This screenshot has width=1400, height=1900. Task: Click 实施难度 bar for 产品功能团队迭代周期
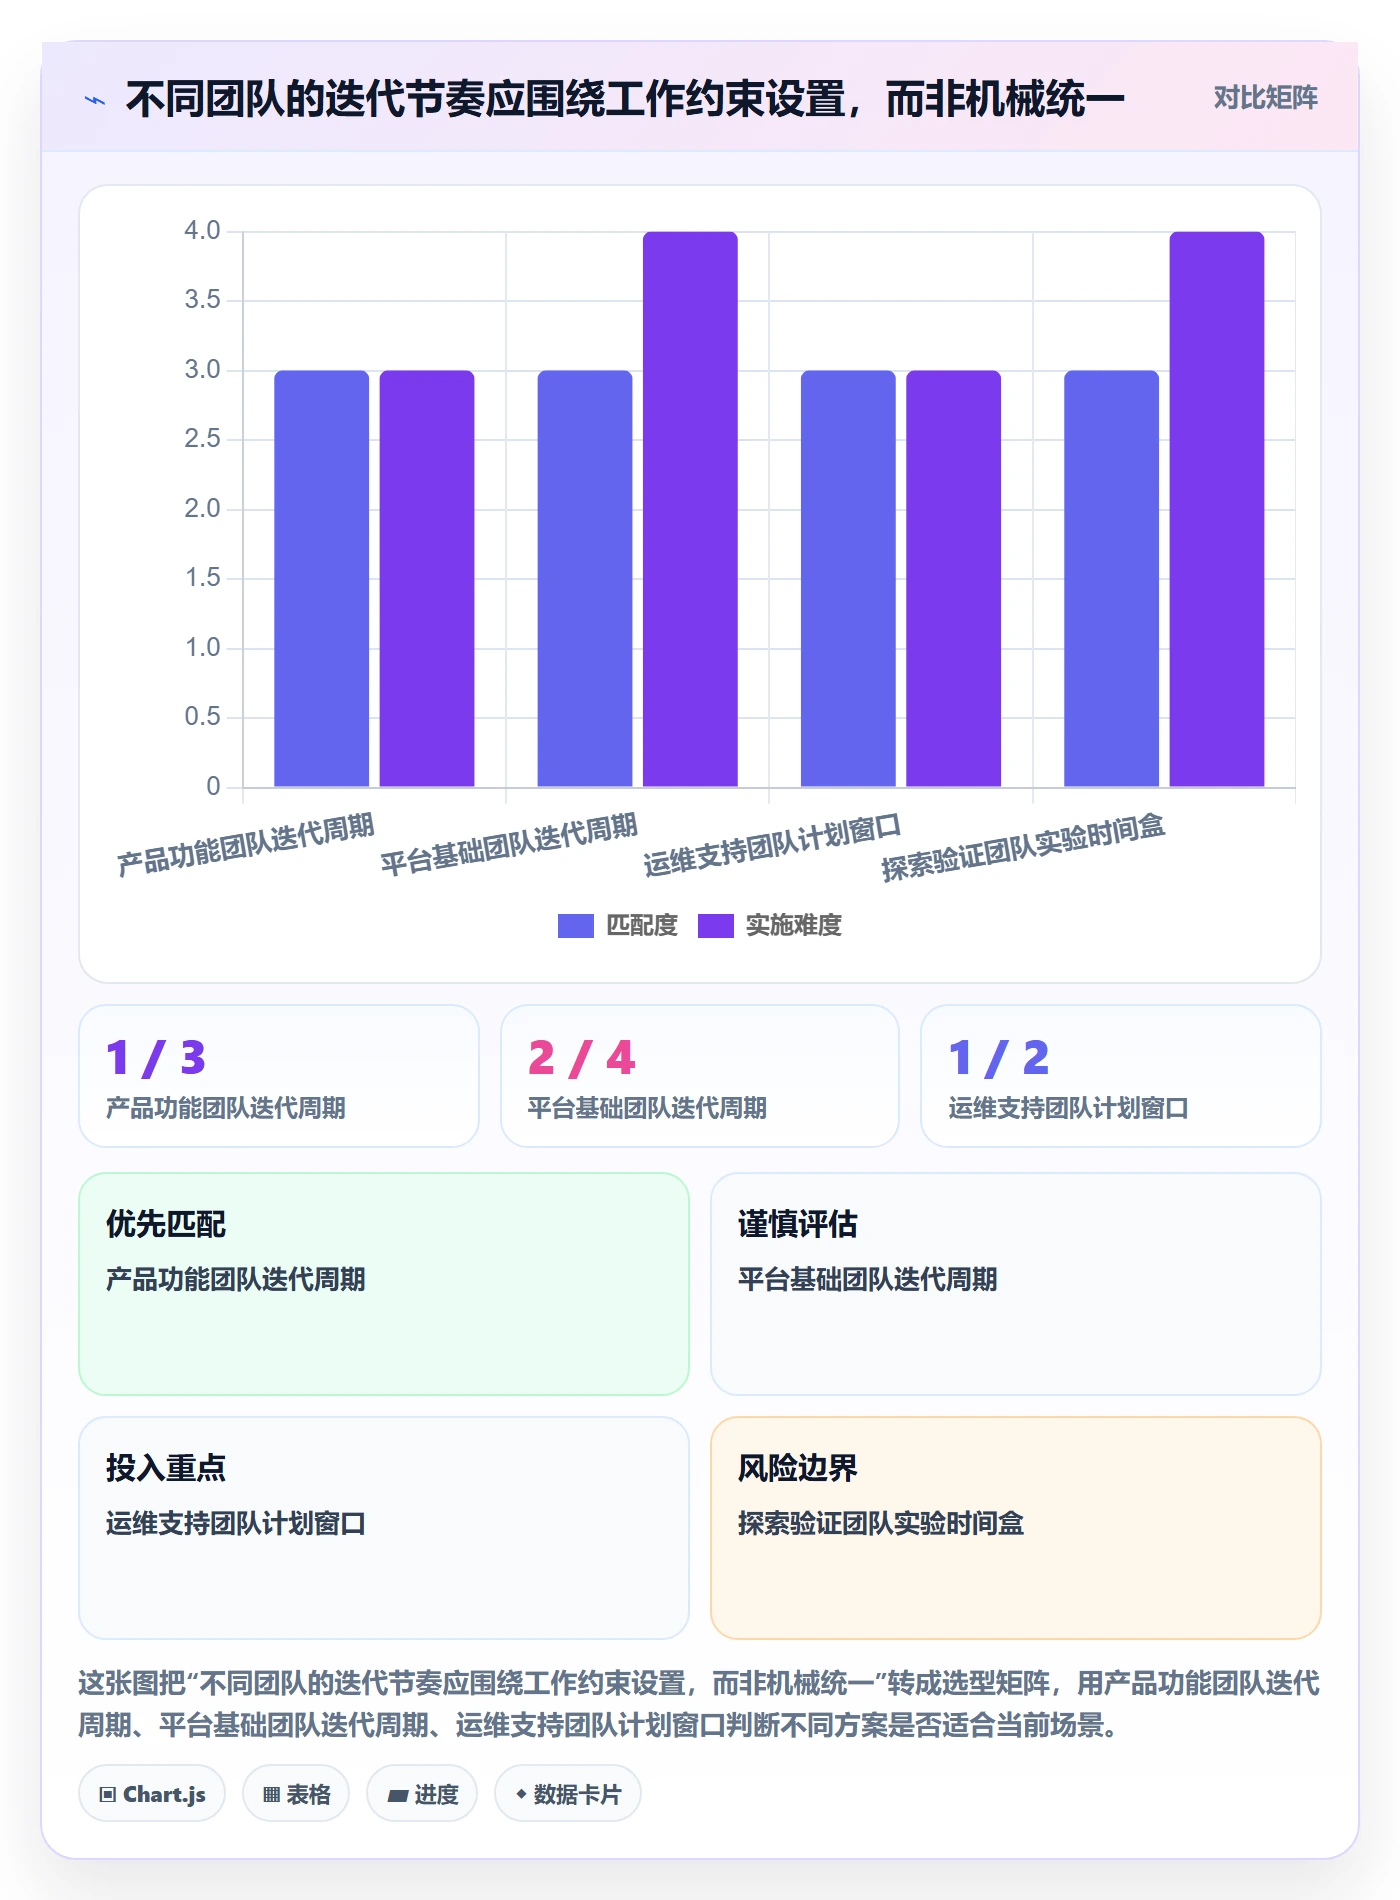(x=427, y=579)
